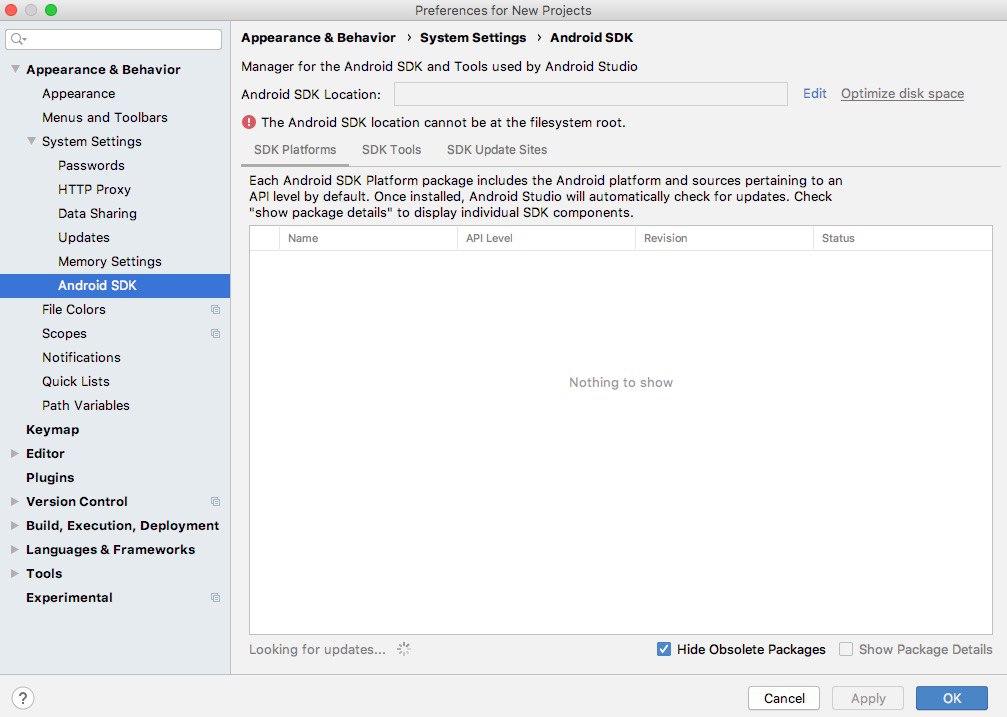Open HTTP Proxy settings
Viewport: 1007px width, 717px height.
[x=94, y=189]
